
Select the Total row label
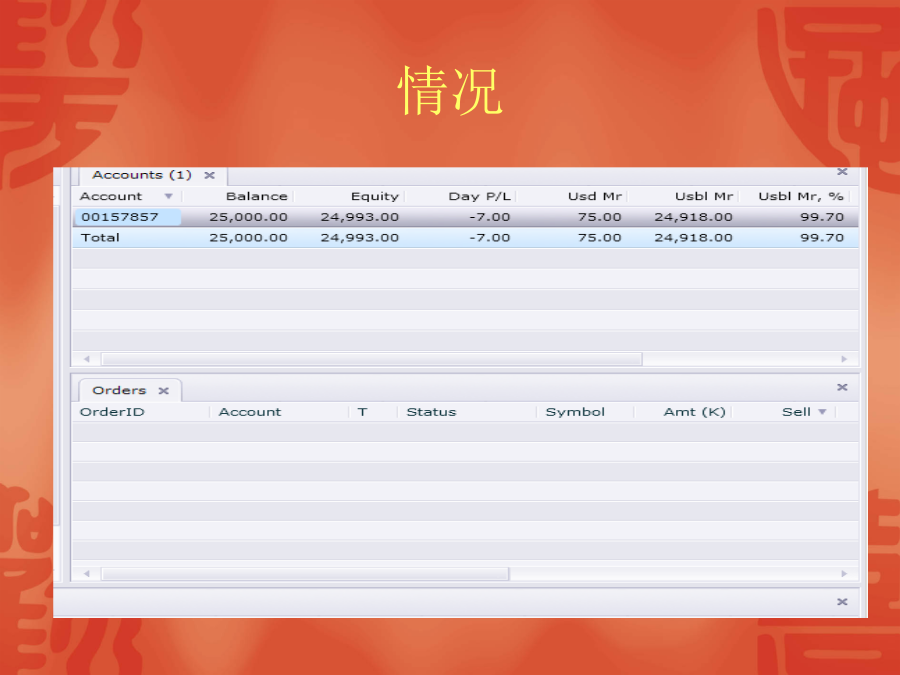point(100,238)
